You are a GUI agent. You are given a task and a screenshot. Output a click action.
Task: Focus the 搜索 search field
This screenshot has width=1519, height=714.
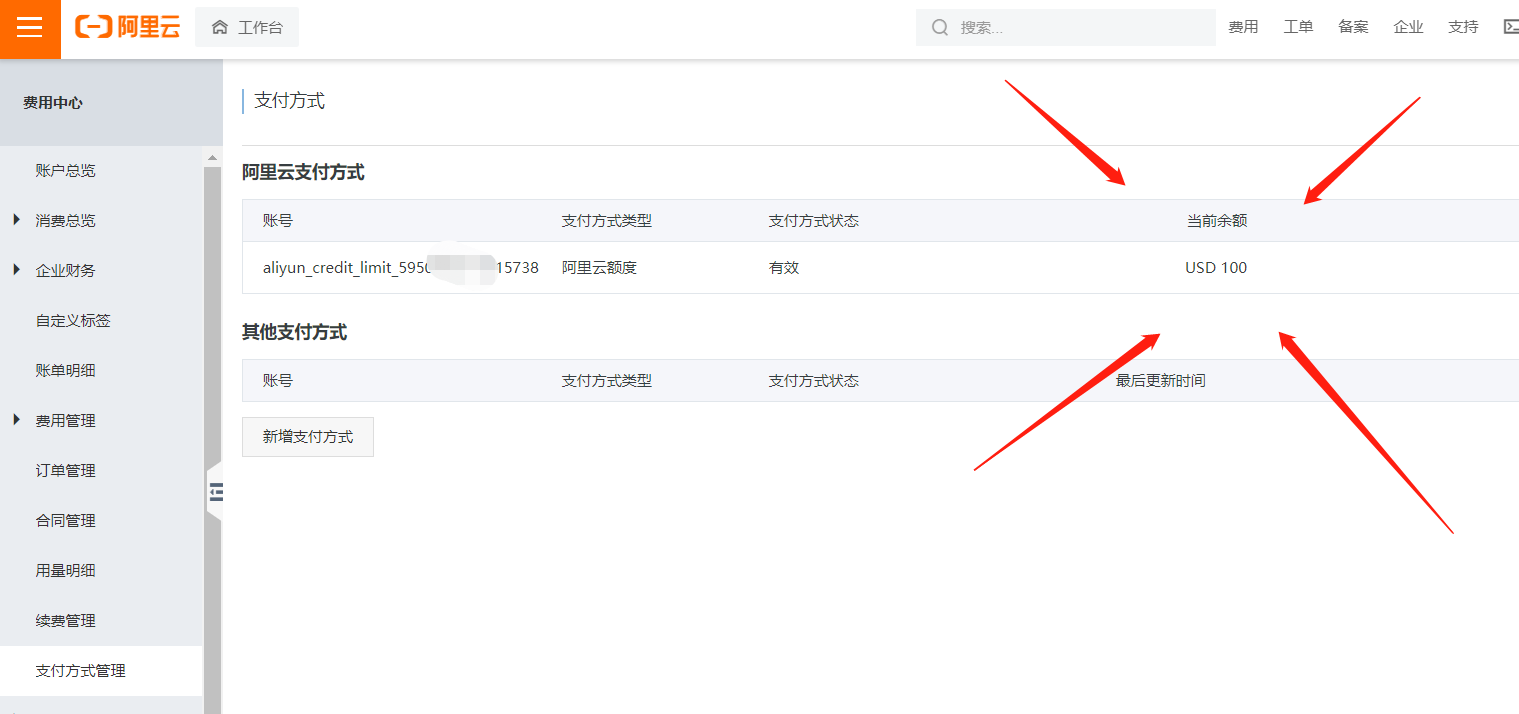click(1066, 28)
